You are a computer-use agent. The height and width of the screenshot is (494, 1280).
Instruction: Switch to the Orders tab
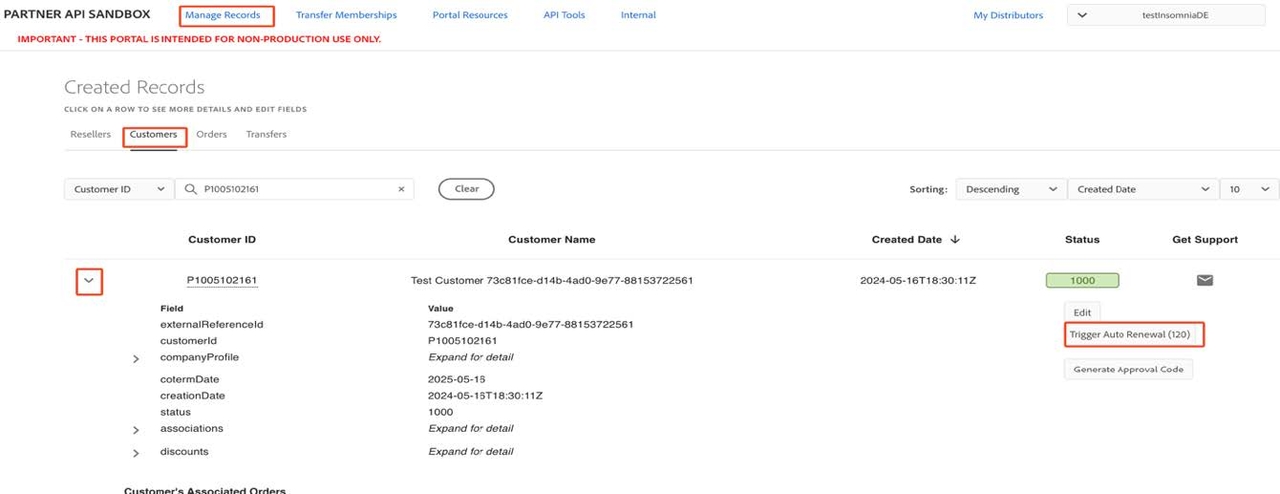[x=211, y=134]
